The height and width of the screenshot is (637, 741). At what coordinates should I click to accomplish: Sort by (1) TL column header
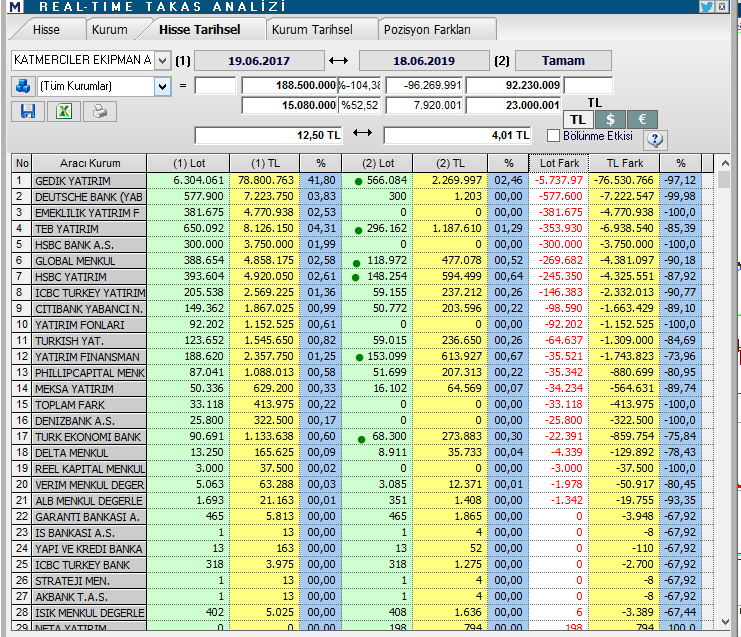(265, 163)
